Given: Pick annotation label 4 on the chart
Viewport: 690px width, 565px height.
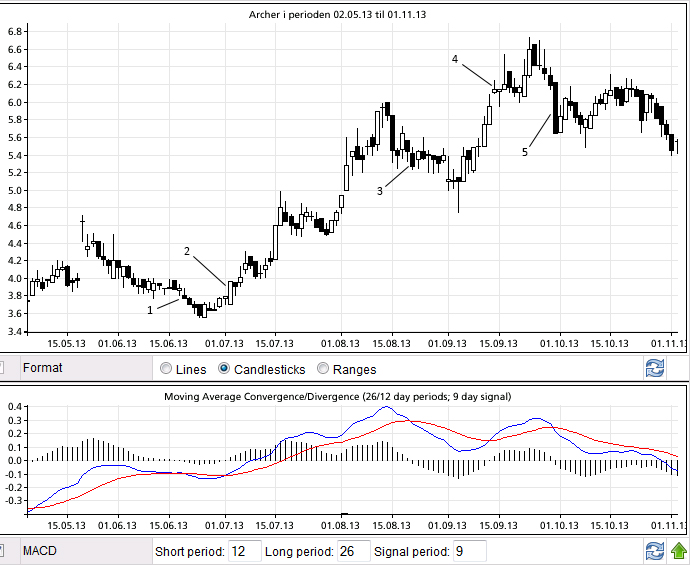Looking at the screenshot, I should point(455,60).
